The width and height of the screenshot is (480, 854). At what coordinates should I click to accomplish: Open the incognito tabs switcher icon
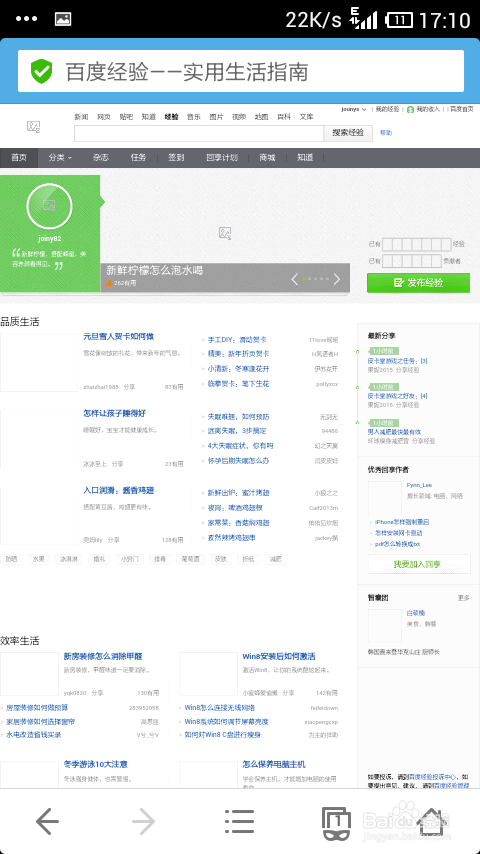click(x=336, y=823)
